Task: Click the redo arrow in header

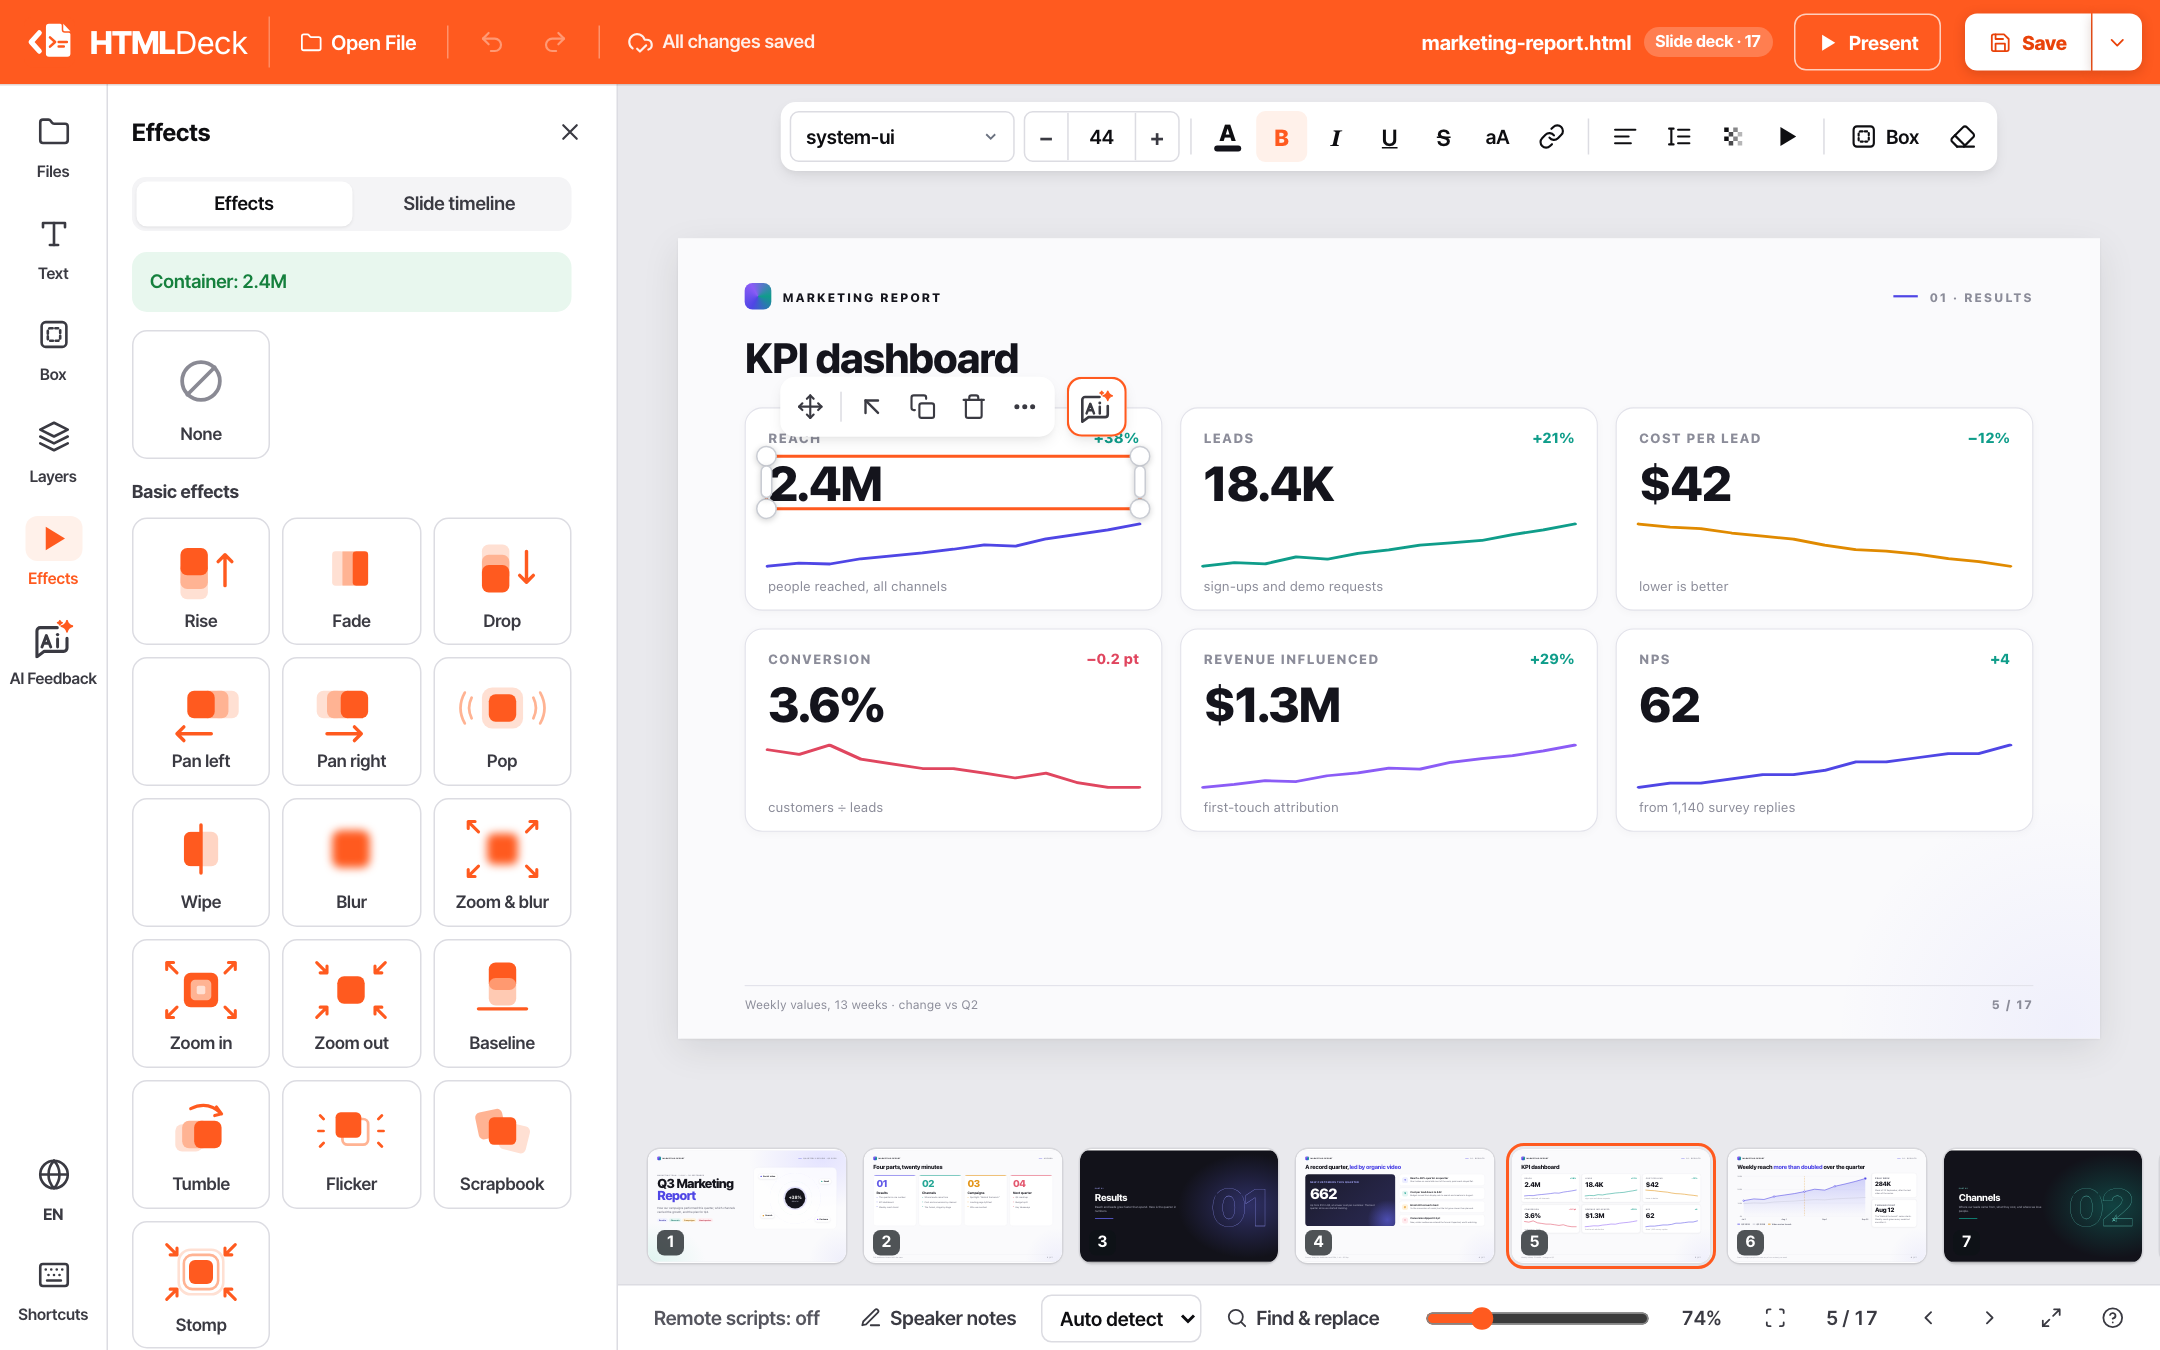Action: coord(555,42)
